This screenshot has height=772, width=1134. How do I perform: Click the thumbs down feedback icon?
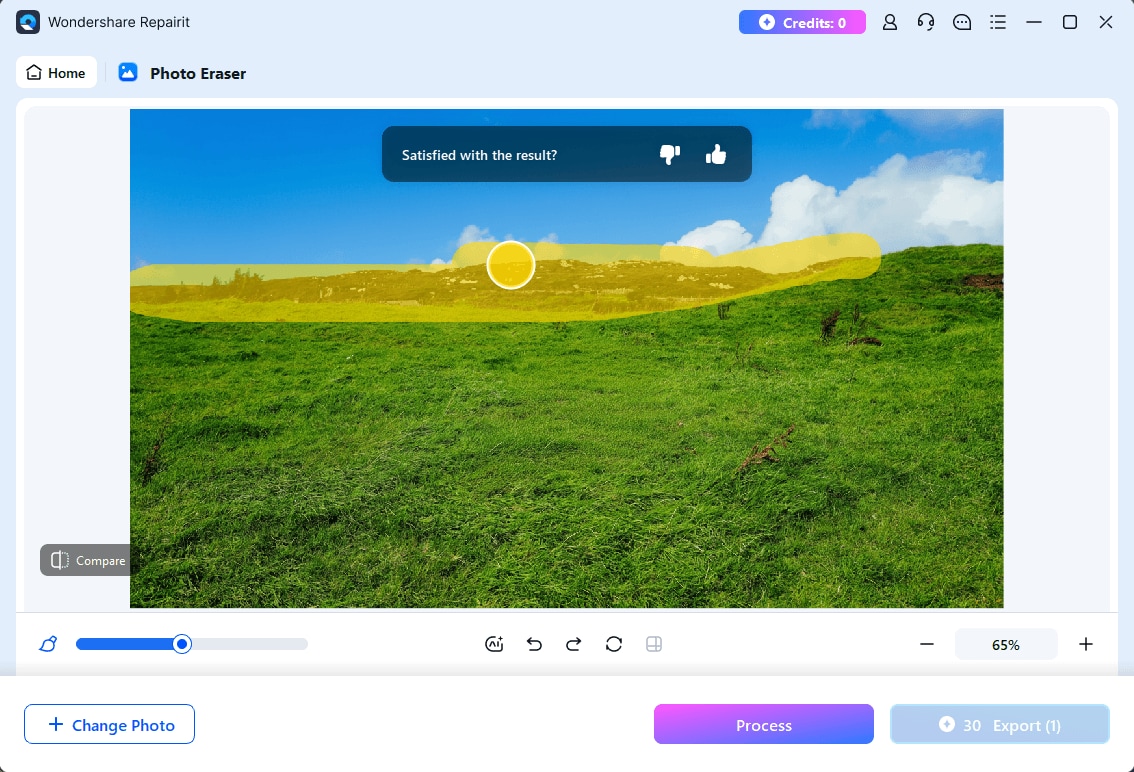coord(670,154)
